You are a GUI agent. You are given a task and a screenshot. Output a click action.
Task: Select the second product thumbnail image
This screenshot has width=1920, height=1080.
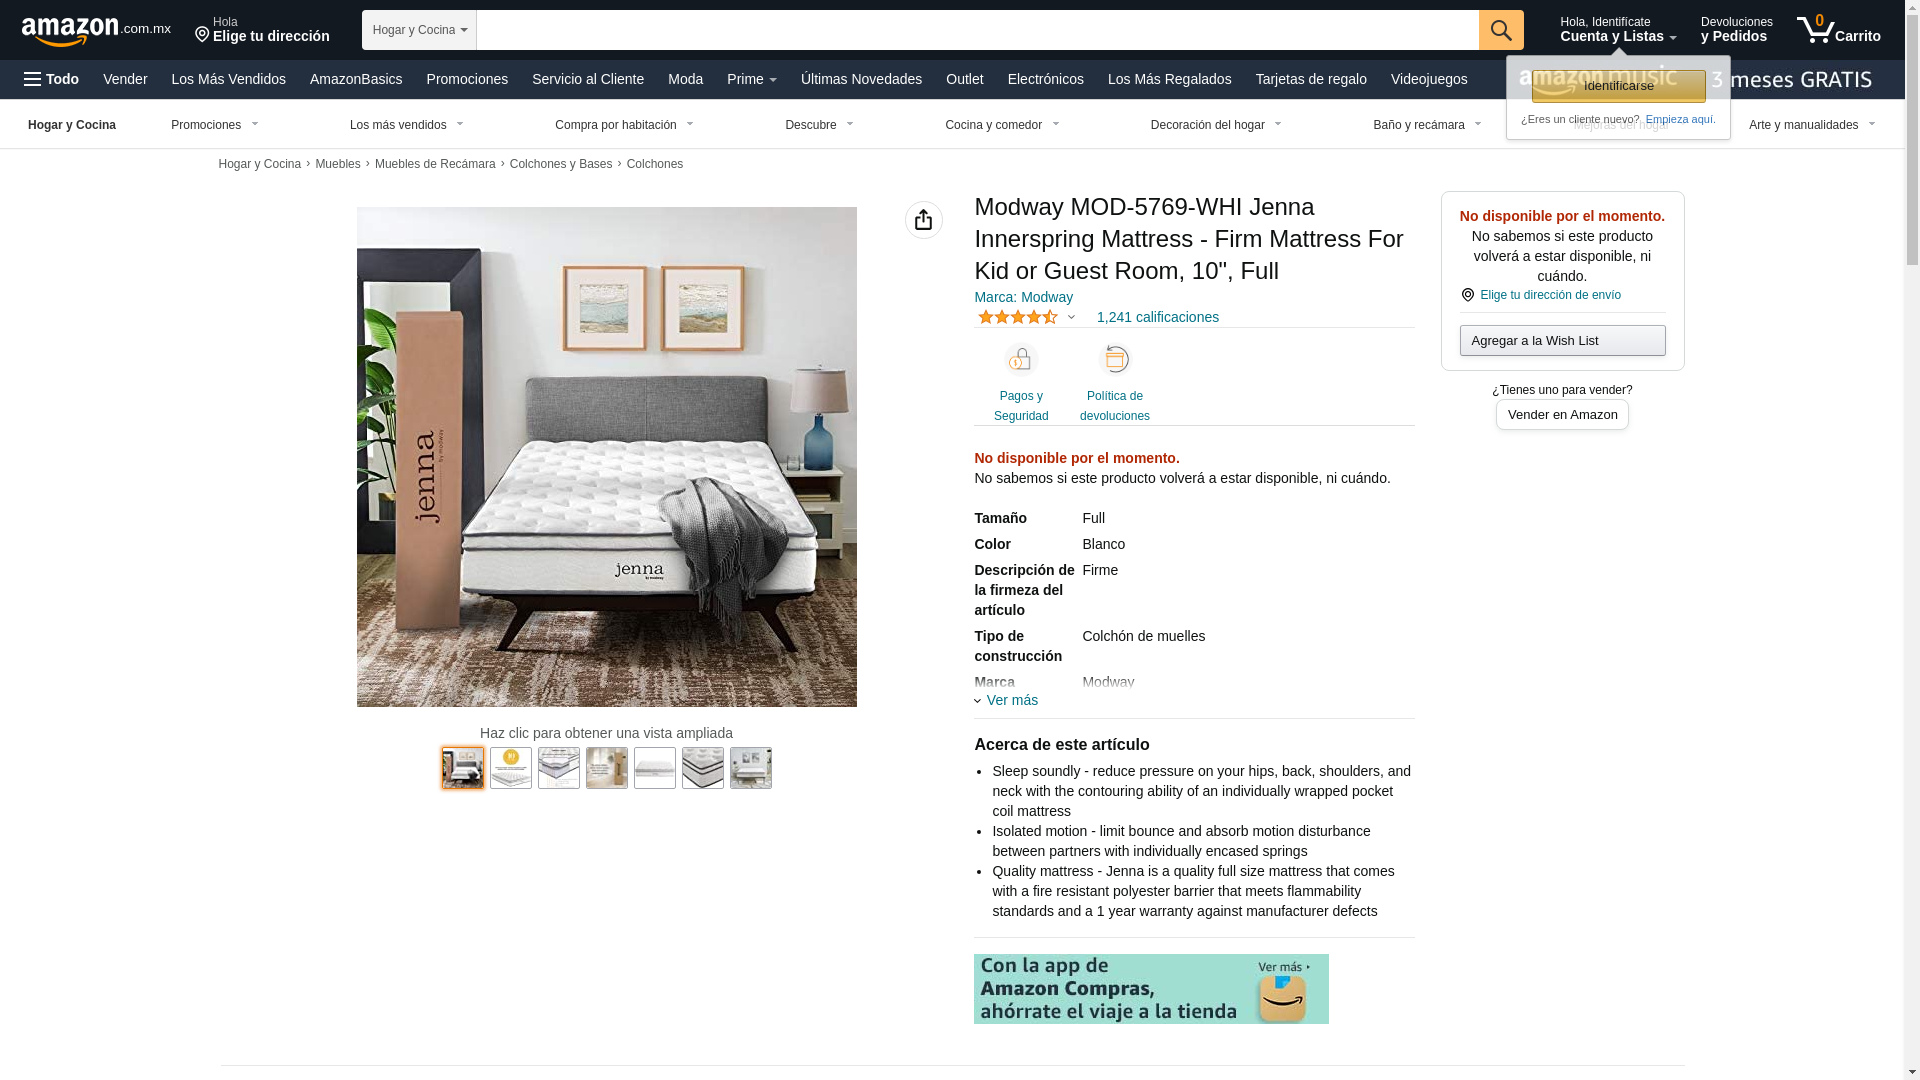point(511,768)
